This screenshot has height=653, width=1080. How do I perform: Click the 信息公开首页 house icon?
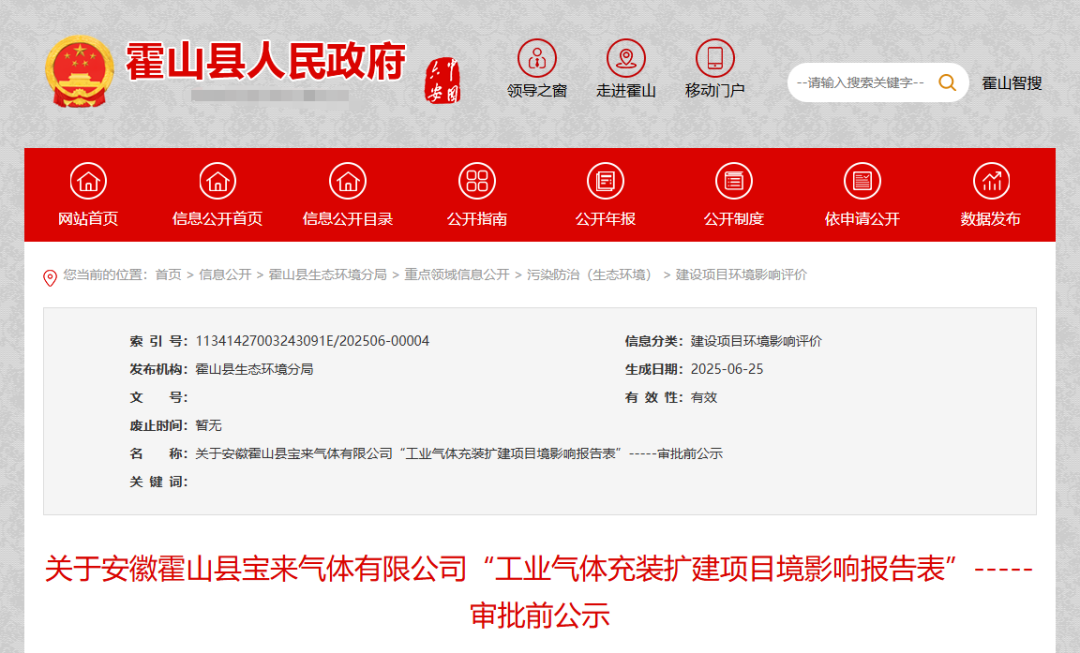(x=218, y=181)
